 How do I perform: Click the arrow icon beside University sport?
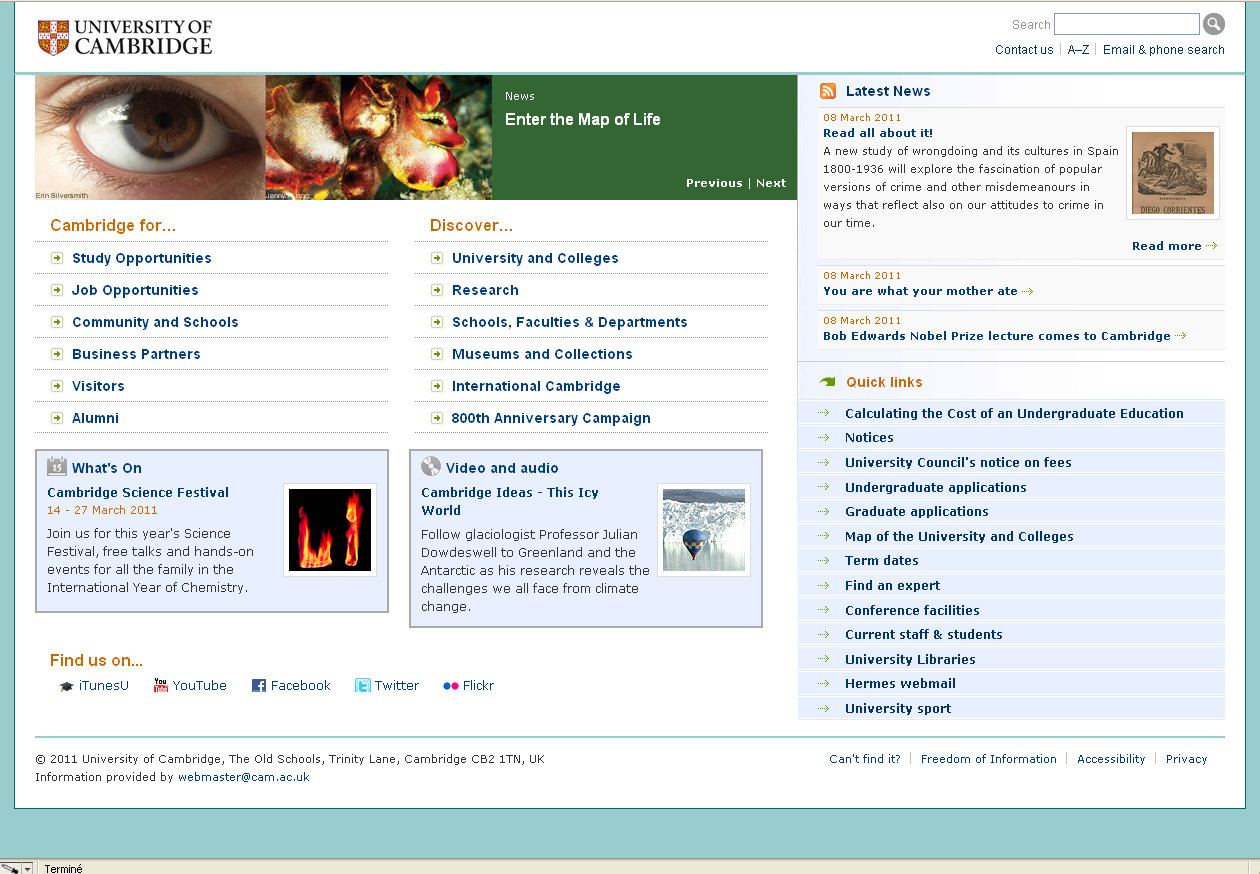(x=824, y=709)
